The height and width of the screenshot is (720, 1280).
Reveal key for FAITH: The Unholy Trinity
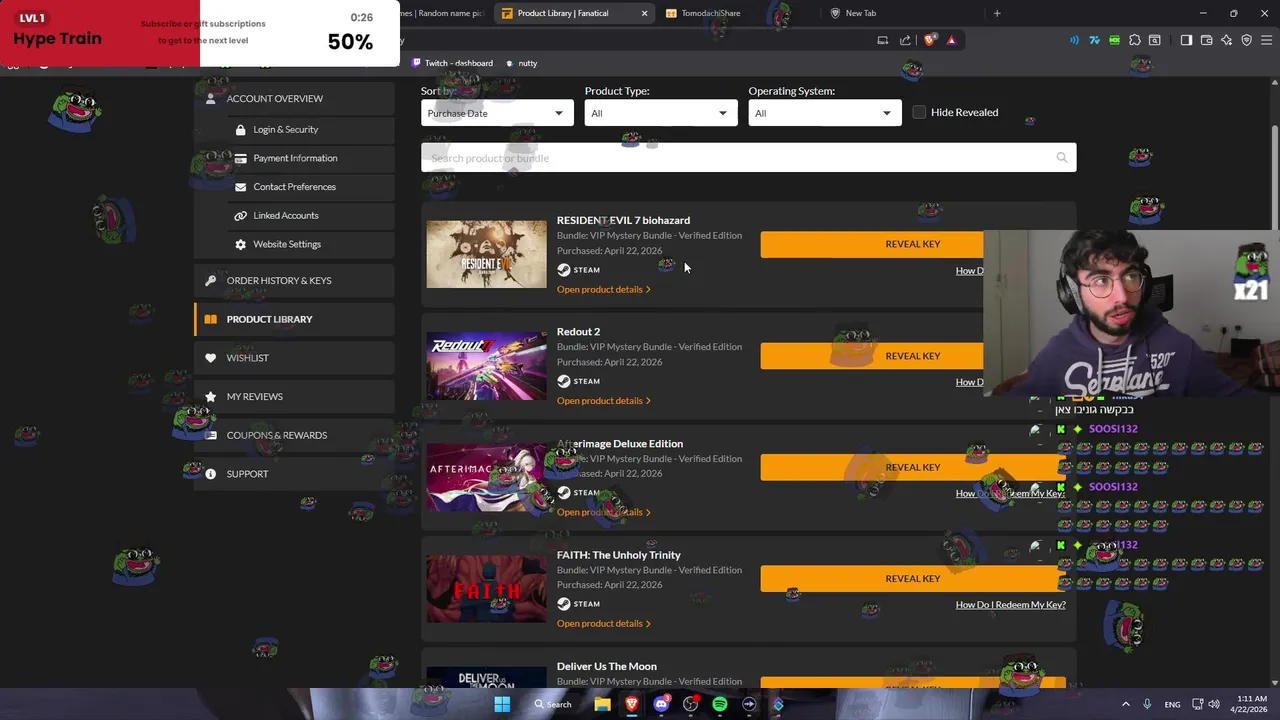click(912, 578)
